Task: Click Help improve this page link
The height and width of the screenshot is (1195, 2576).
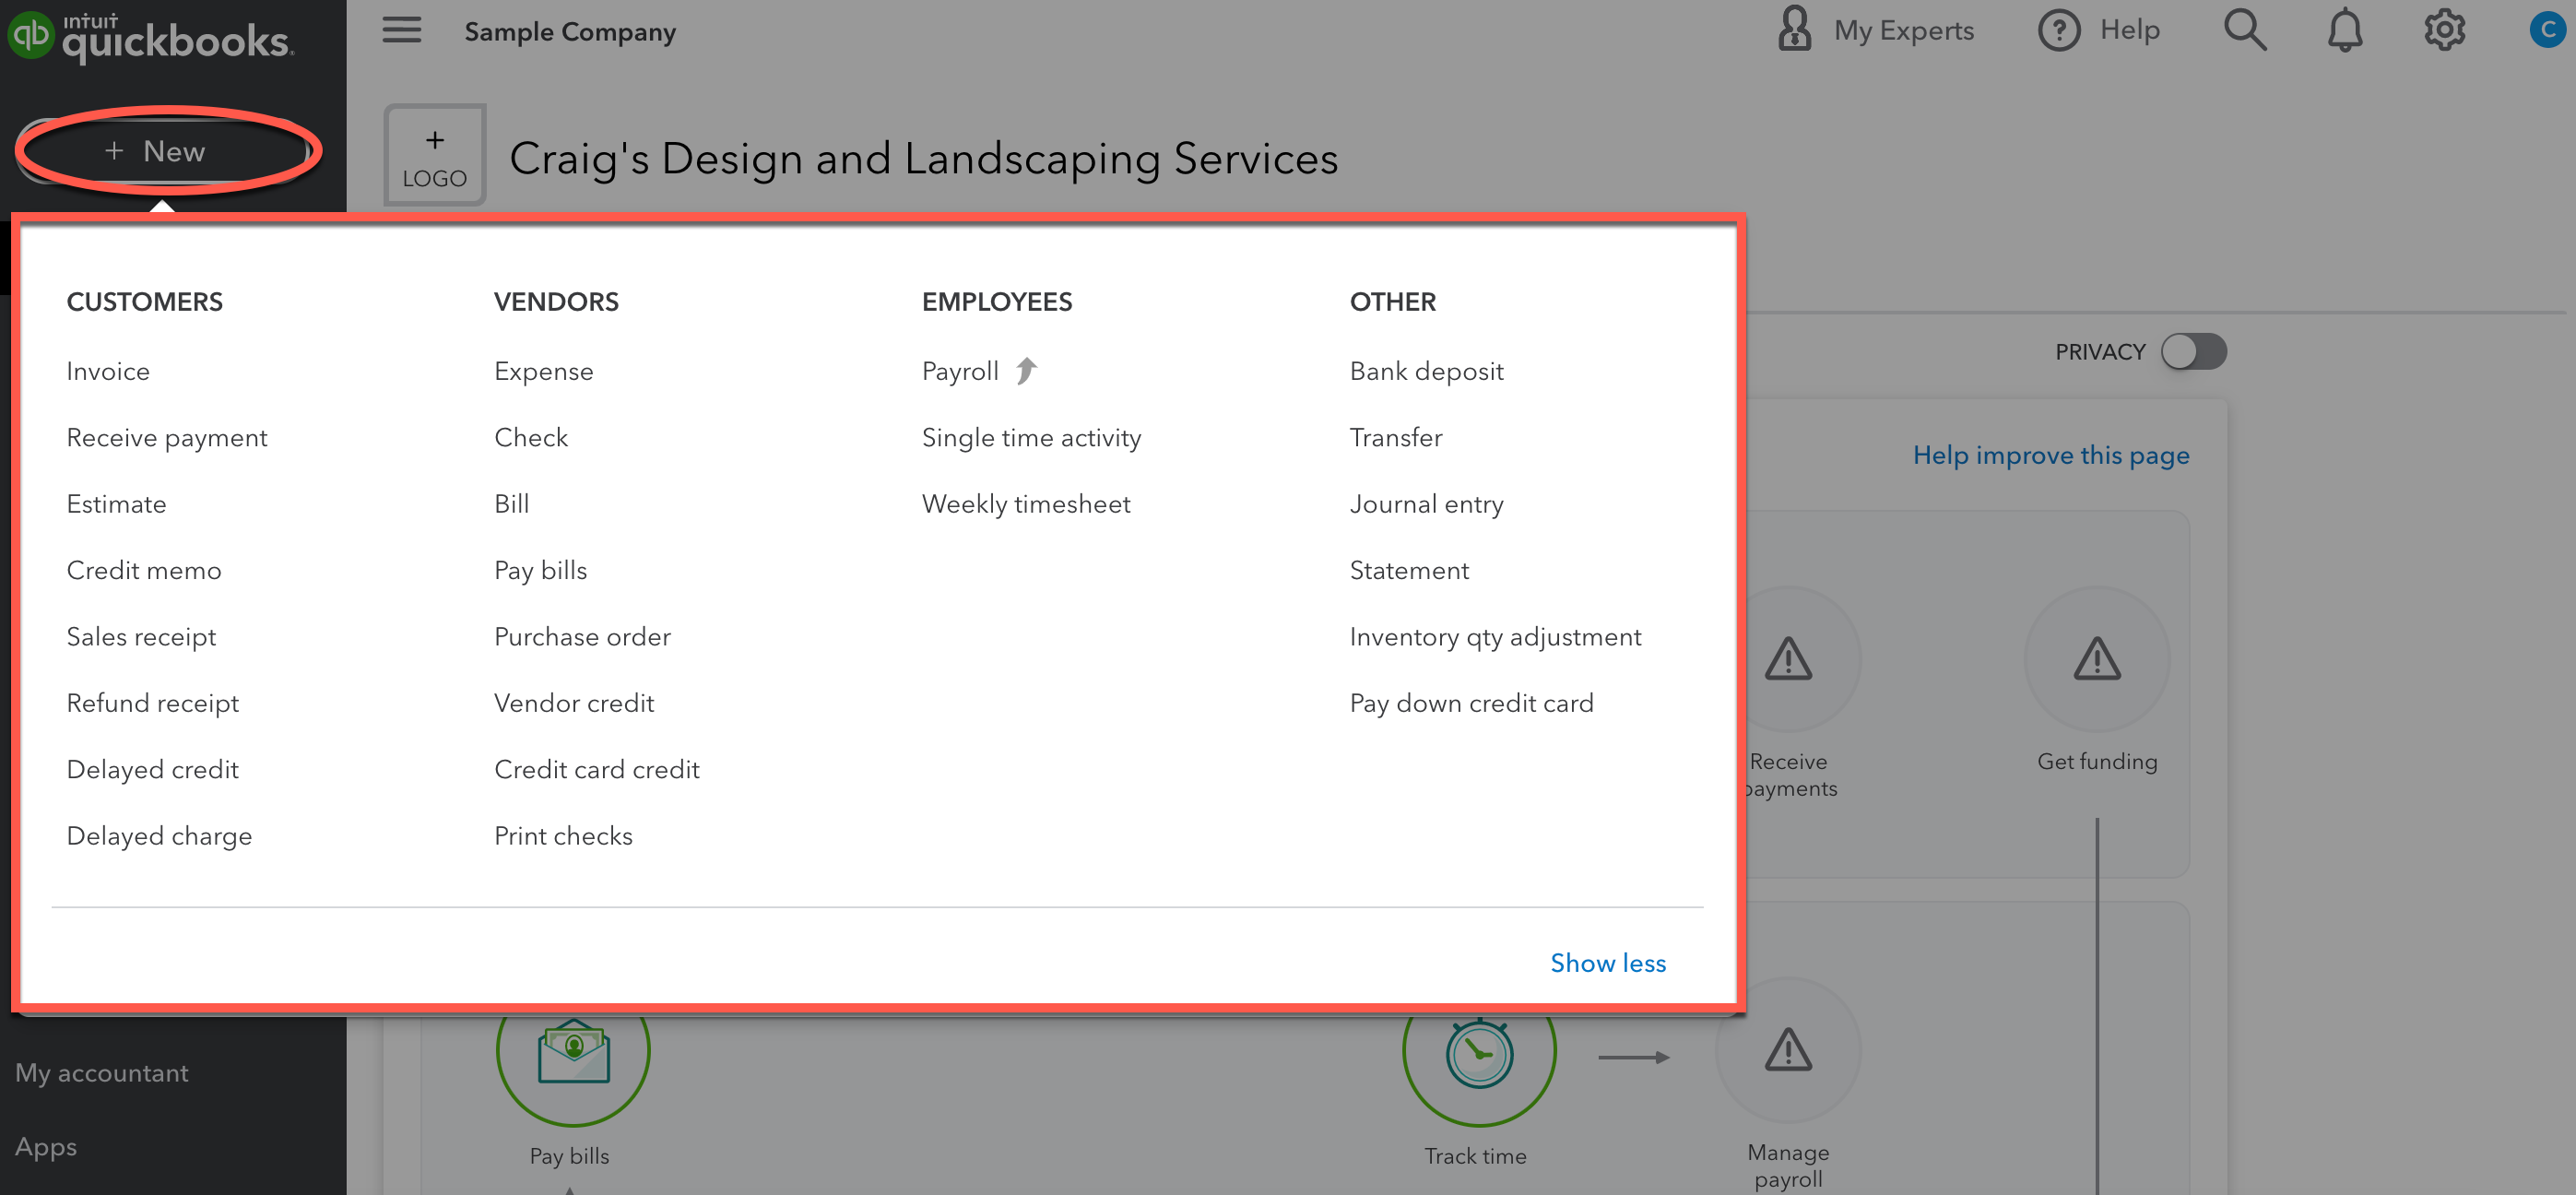Action: [x=2050, y=455]
